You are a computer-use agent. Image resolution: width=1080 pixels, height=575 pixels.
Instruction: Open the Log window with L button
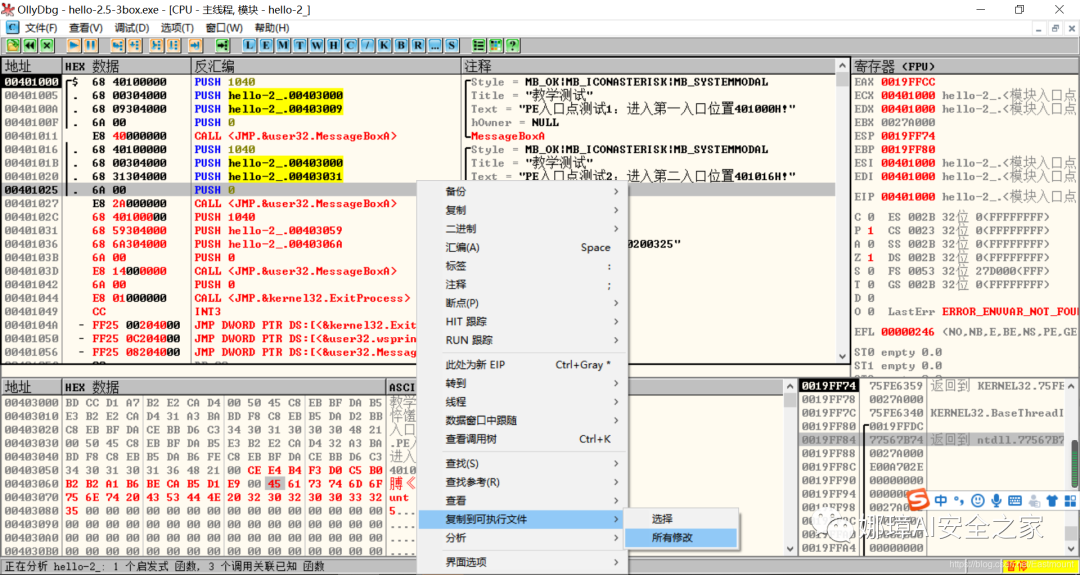[250, 45]
